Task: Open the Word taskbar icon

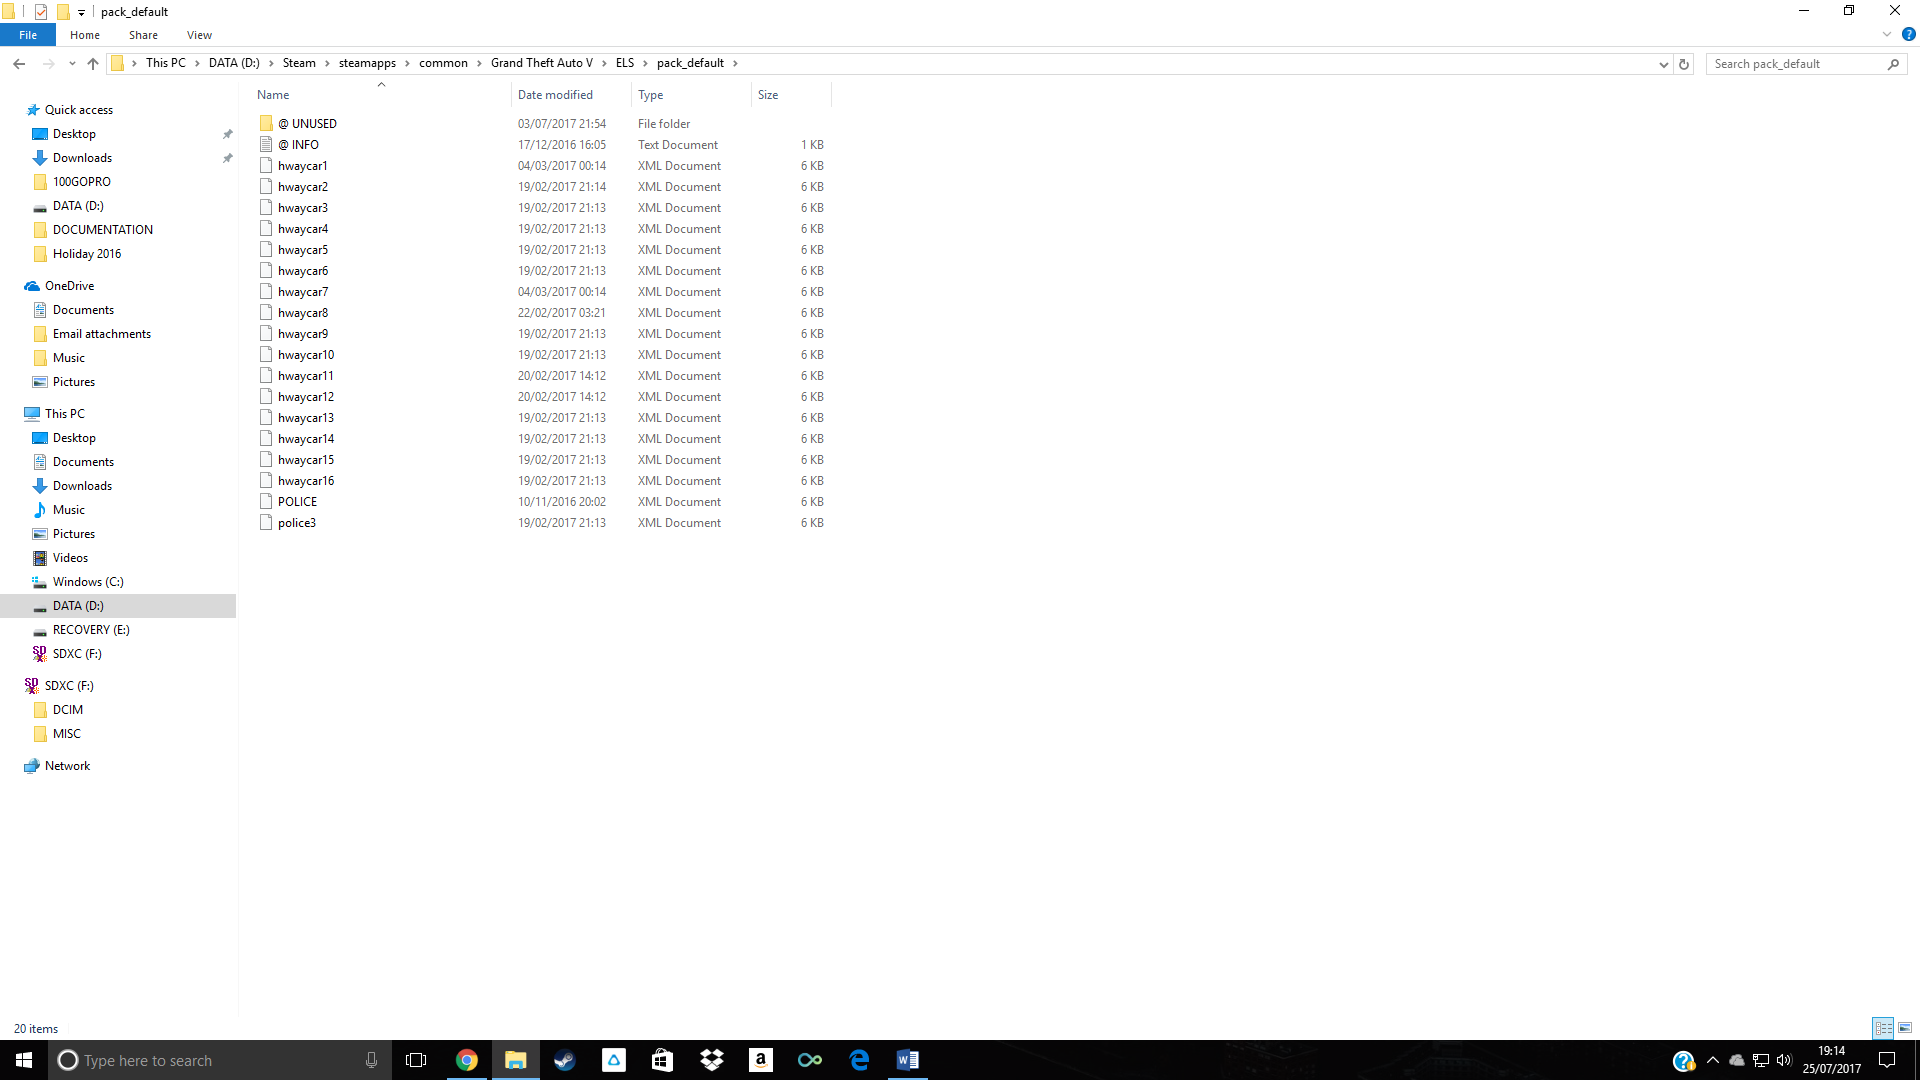Action: click(x=907, y=1060)
